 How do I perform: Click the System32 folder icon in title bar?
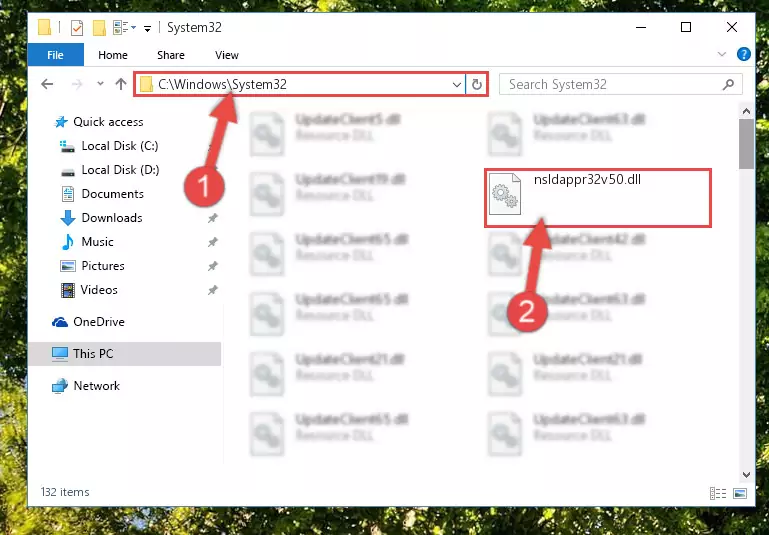[44, 27]
